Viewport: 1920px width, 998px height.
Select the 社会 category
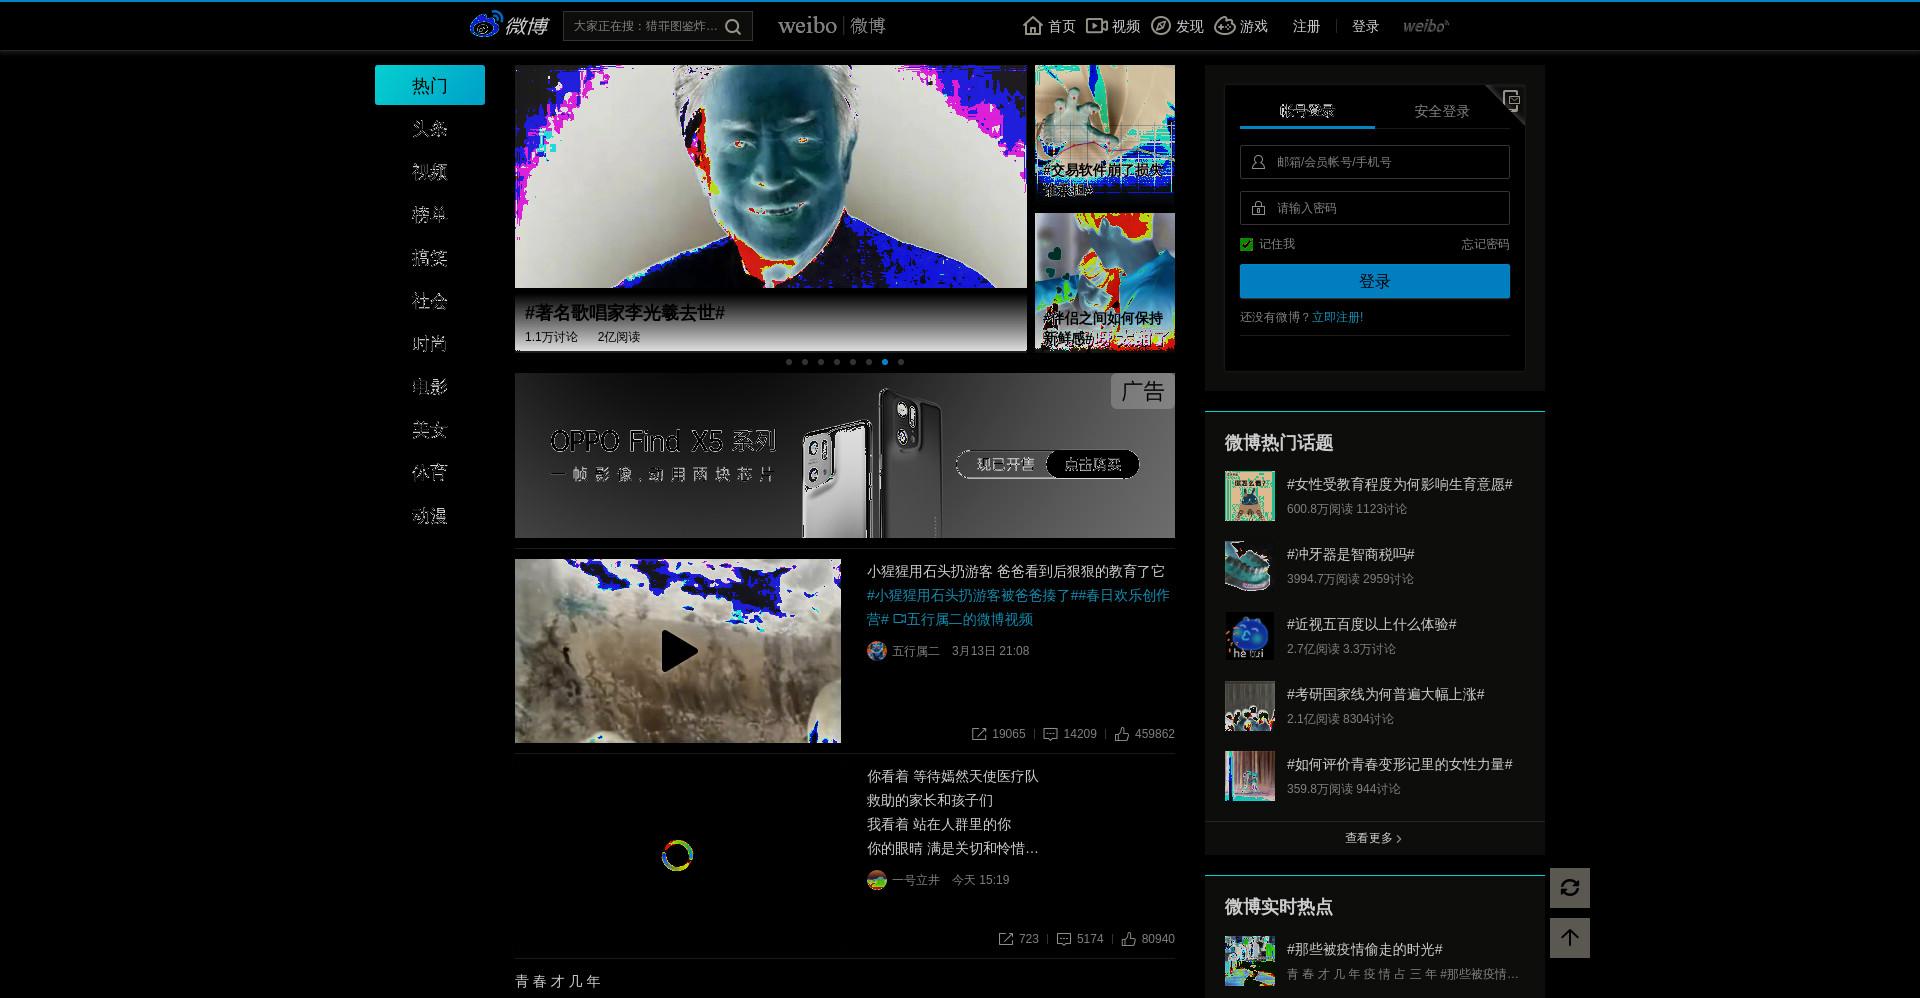(430, 300)
